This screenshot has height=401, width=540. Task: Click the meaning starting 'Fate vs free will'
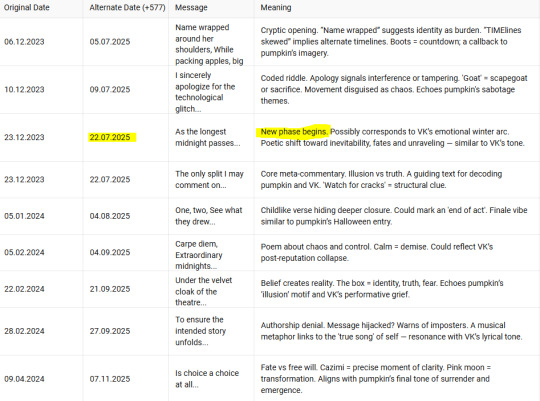point(376,379)
